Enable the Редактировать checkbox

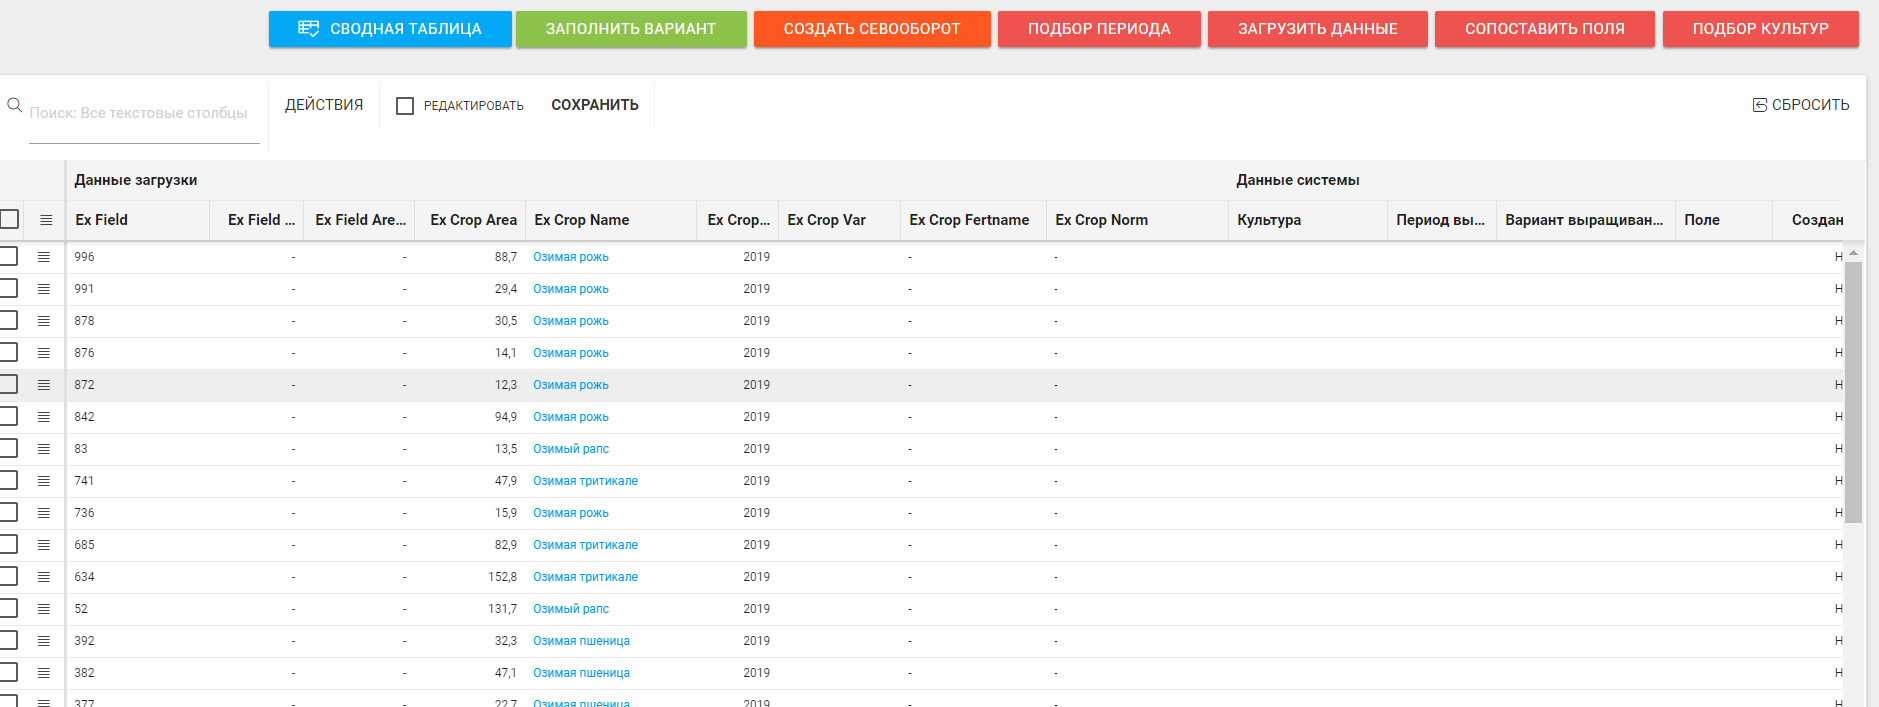click(405, 106)
